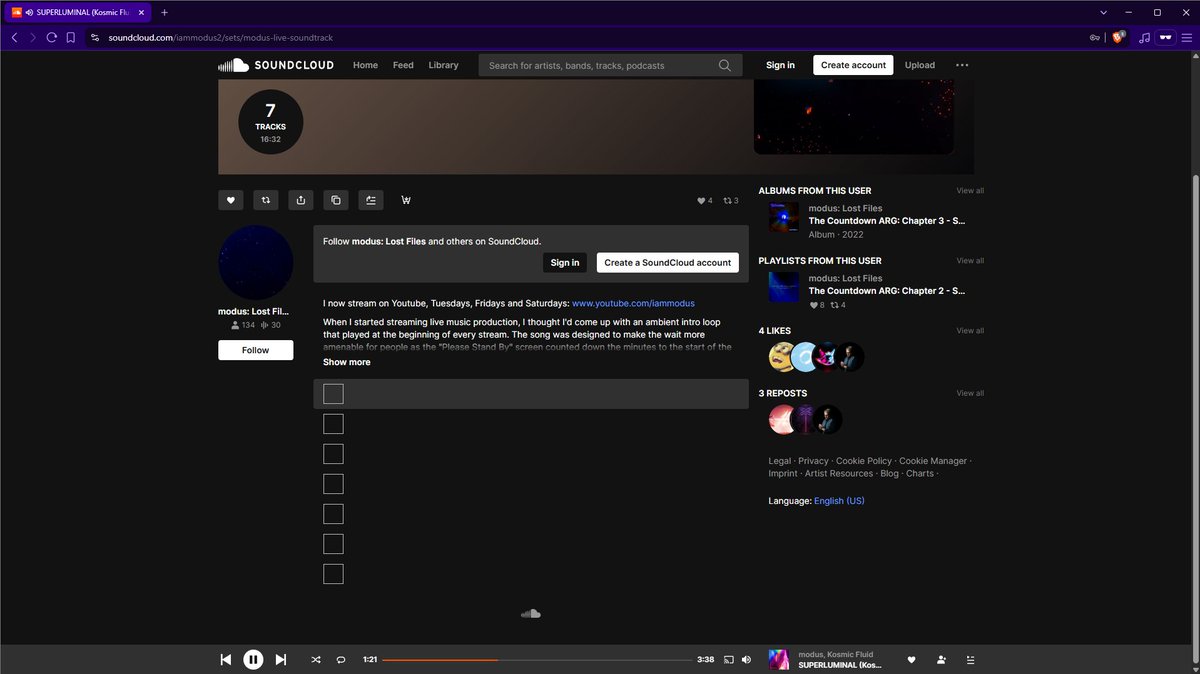Viewport: 1200px width, 674px height.
Task: Add playlist to Next up queue
Action: 371,200
